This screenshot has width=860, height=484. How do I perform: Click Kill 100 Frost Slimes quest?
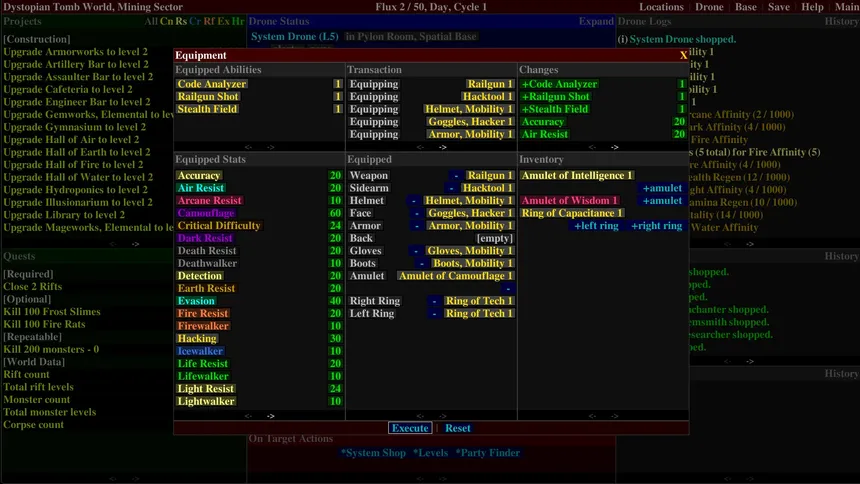(52, 312)
